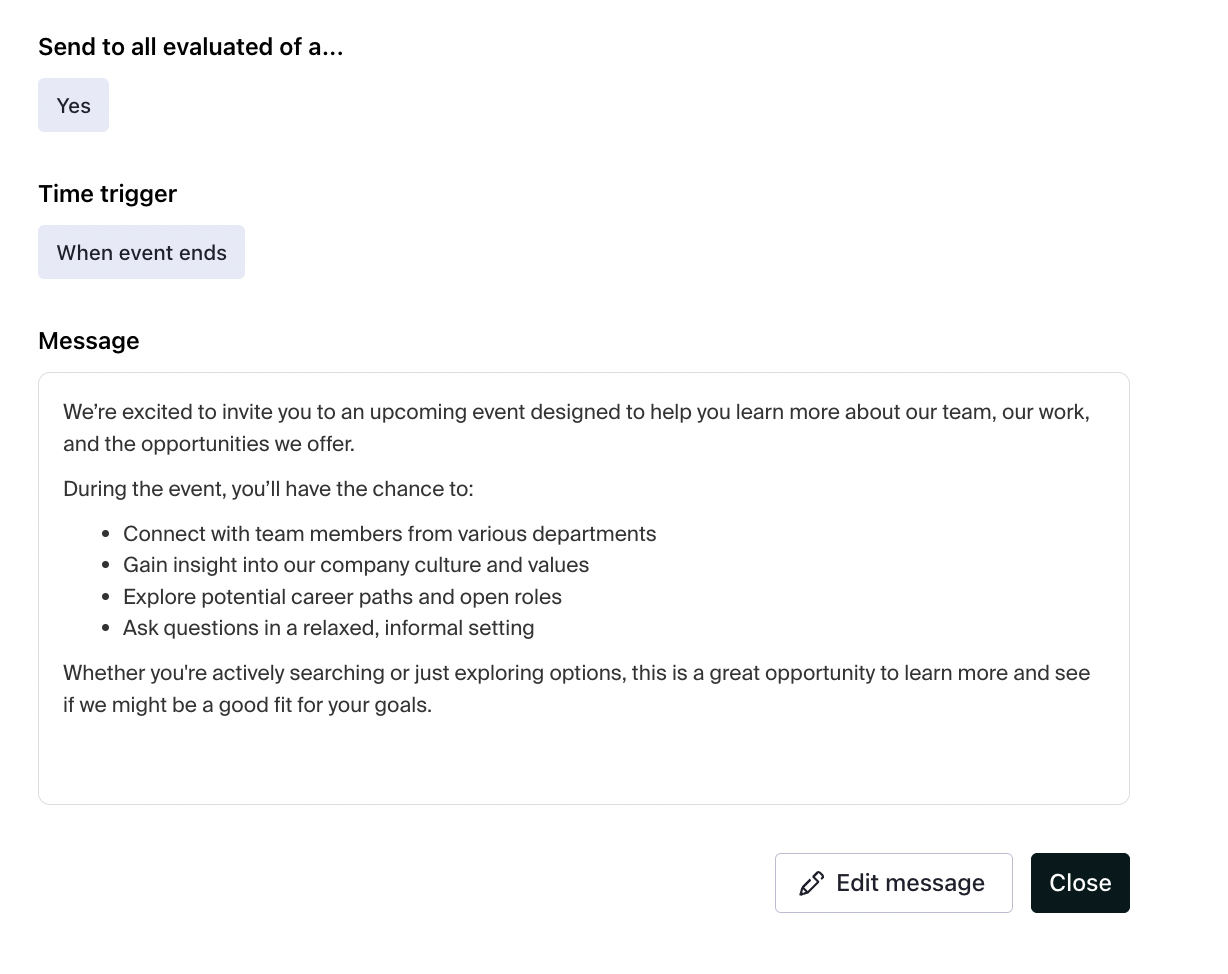Click the We're excited to invite line
Viewport: 1228px width, 974px height.
click(x=576, y=412)
